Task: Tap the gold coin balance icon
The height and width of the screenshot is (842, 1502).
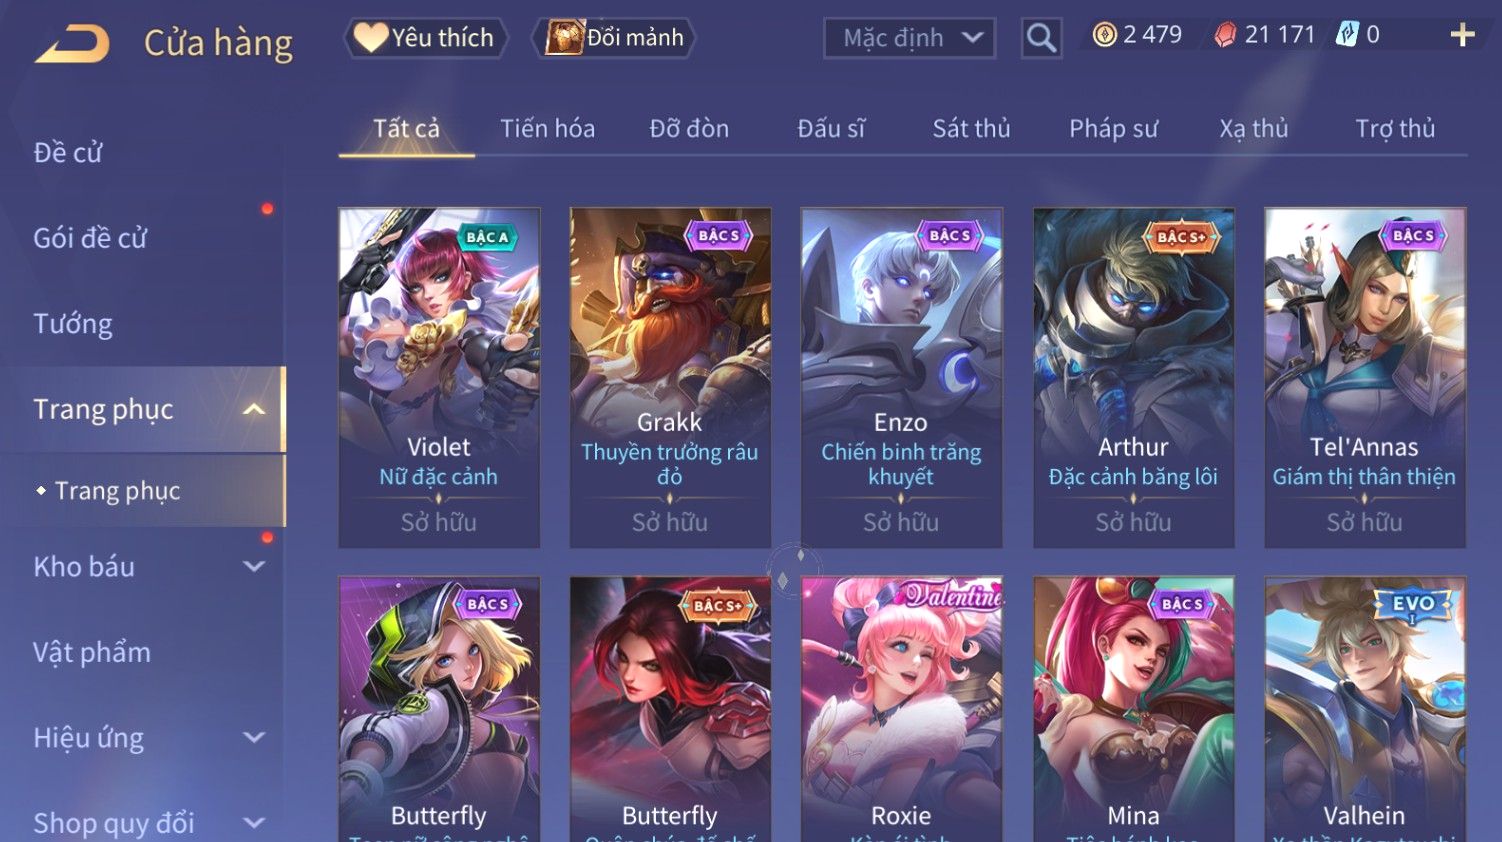Action: 1104,35
